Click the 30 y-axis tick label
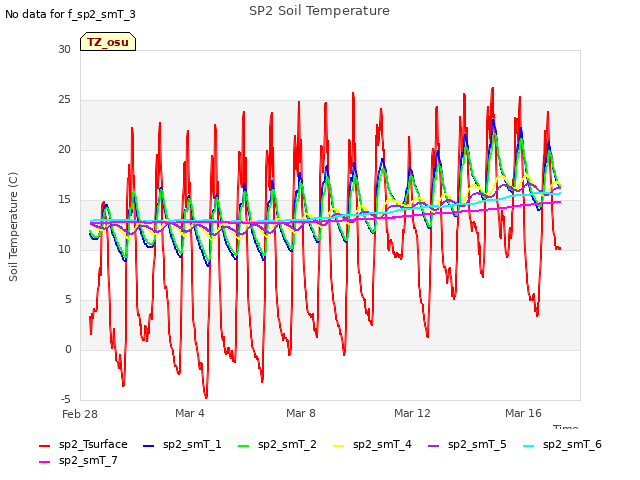Viewport: 640px width, 480px height. 64,49
